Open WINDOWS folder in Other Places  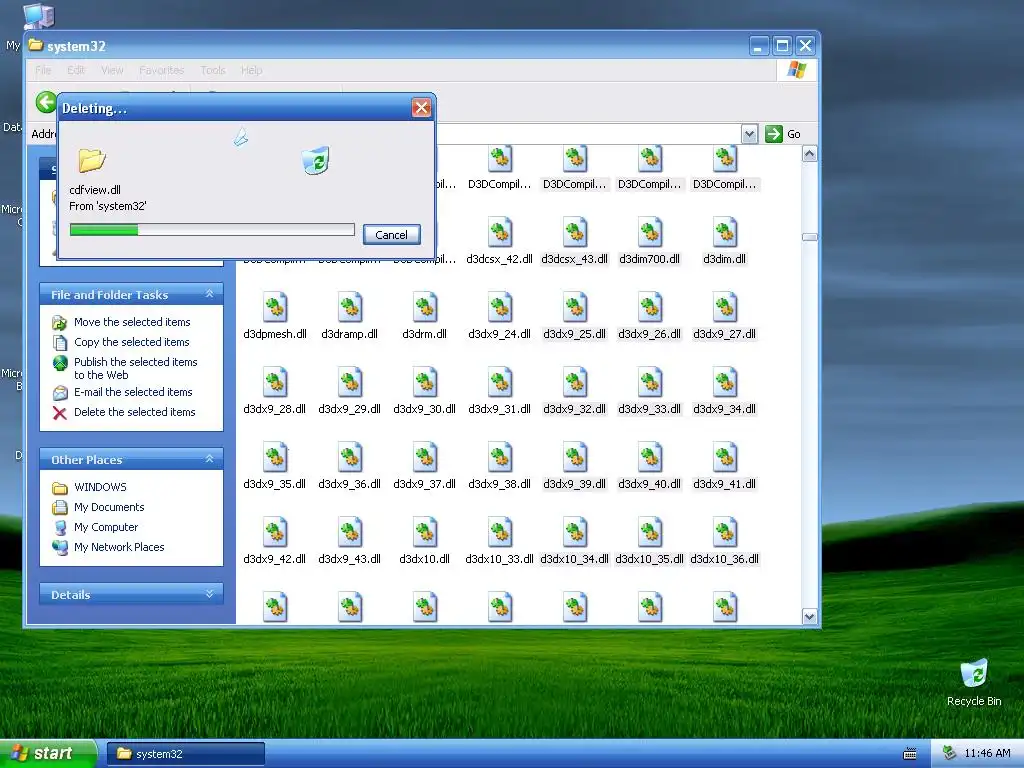pyautogui.click(x=100, y=487)
